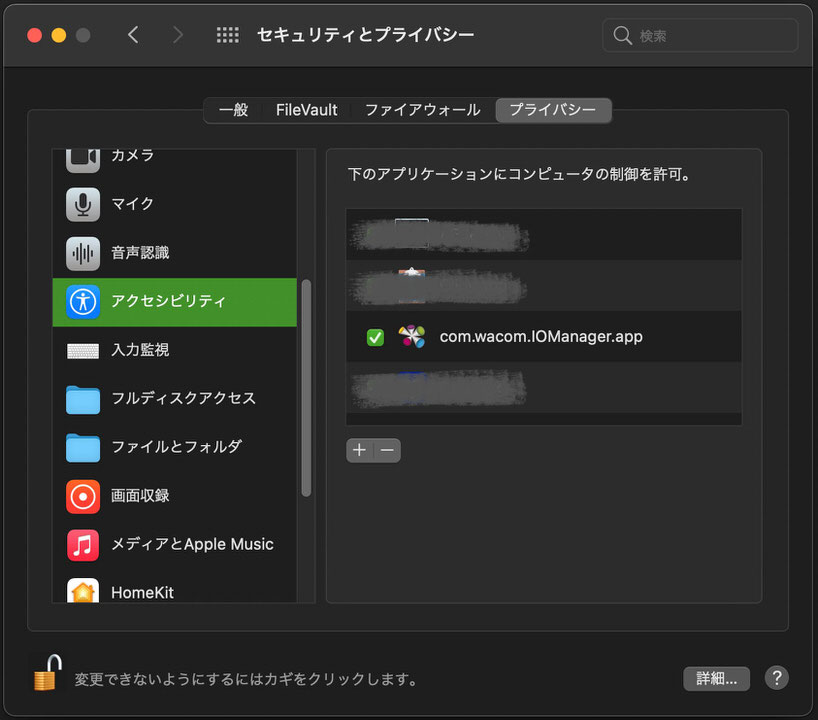
Task: Switch to the ファイアウォール tab
Action: [x=422, y=110]
